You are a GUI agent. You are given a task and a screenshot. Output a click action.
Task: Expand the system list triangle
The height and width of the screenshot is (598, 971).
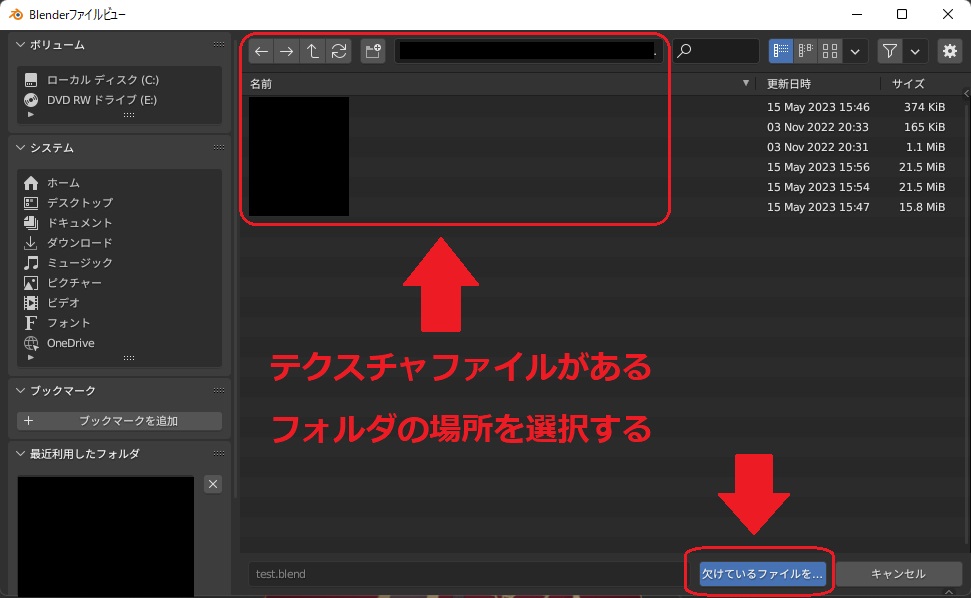31,357
